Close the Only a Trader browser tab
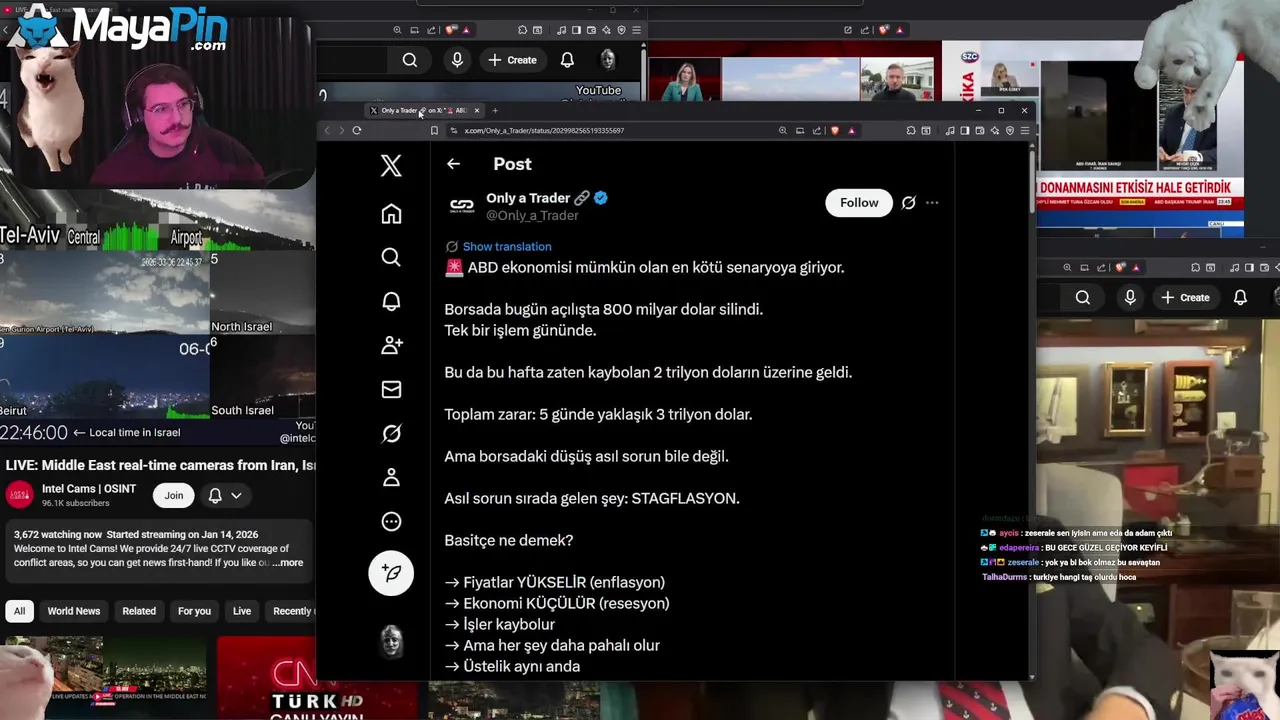Image resolution: width=1280 pixels, height=720 pixels. click(477, 110)
